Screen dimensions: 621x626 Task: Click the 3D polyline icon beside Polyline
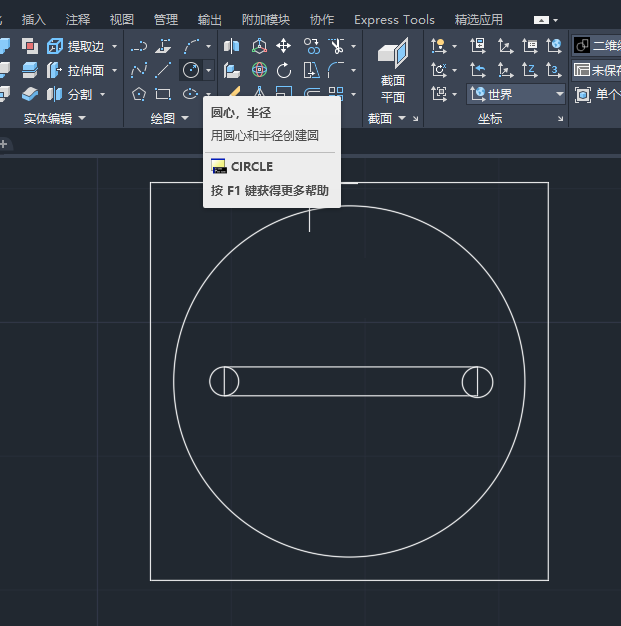click(x=163, y=47)
